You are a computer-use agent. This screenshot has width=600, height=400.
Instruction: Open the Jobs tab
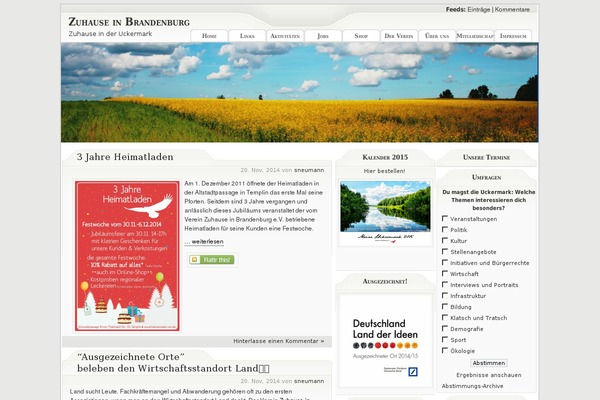pos(323,36)
